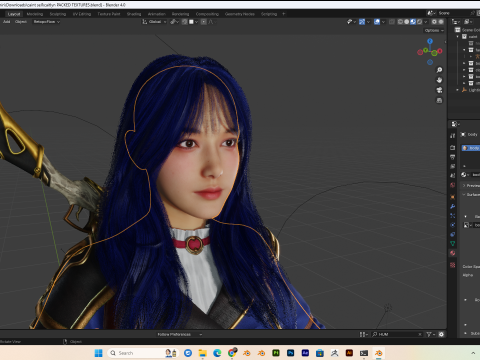Open the transform pivot point dropdown
This screenshot has width=480, height=360.
[174, 22]
